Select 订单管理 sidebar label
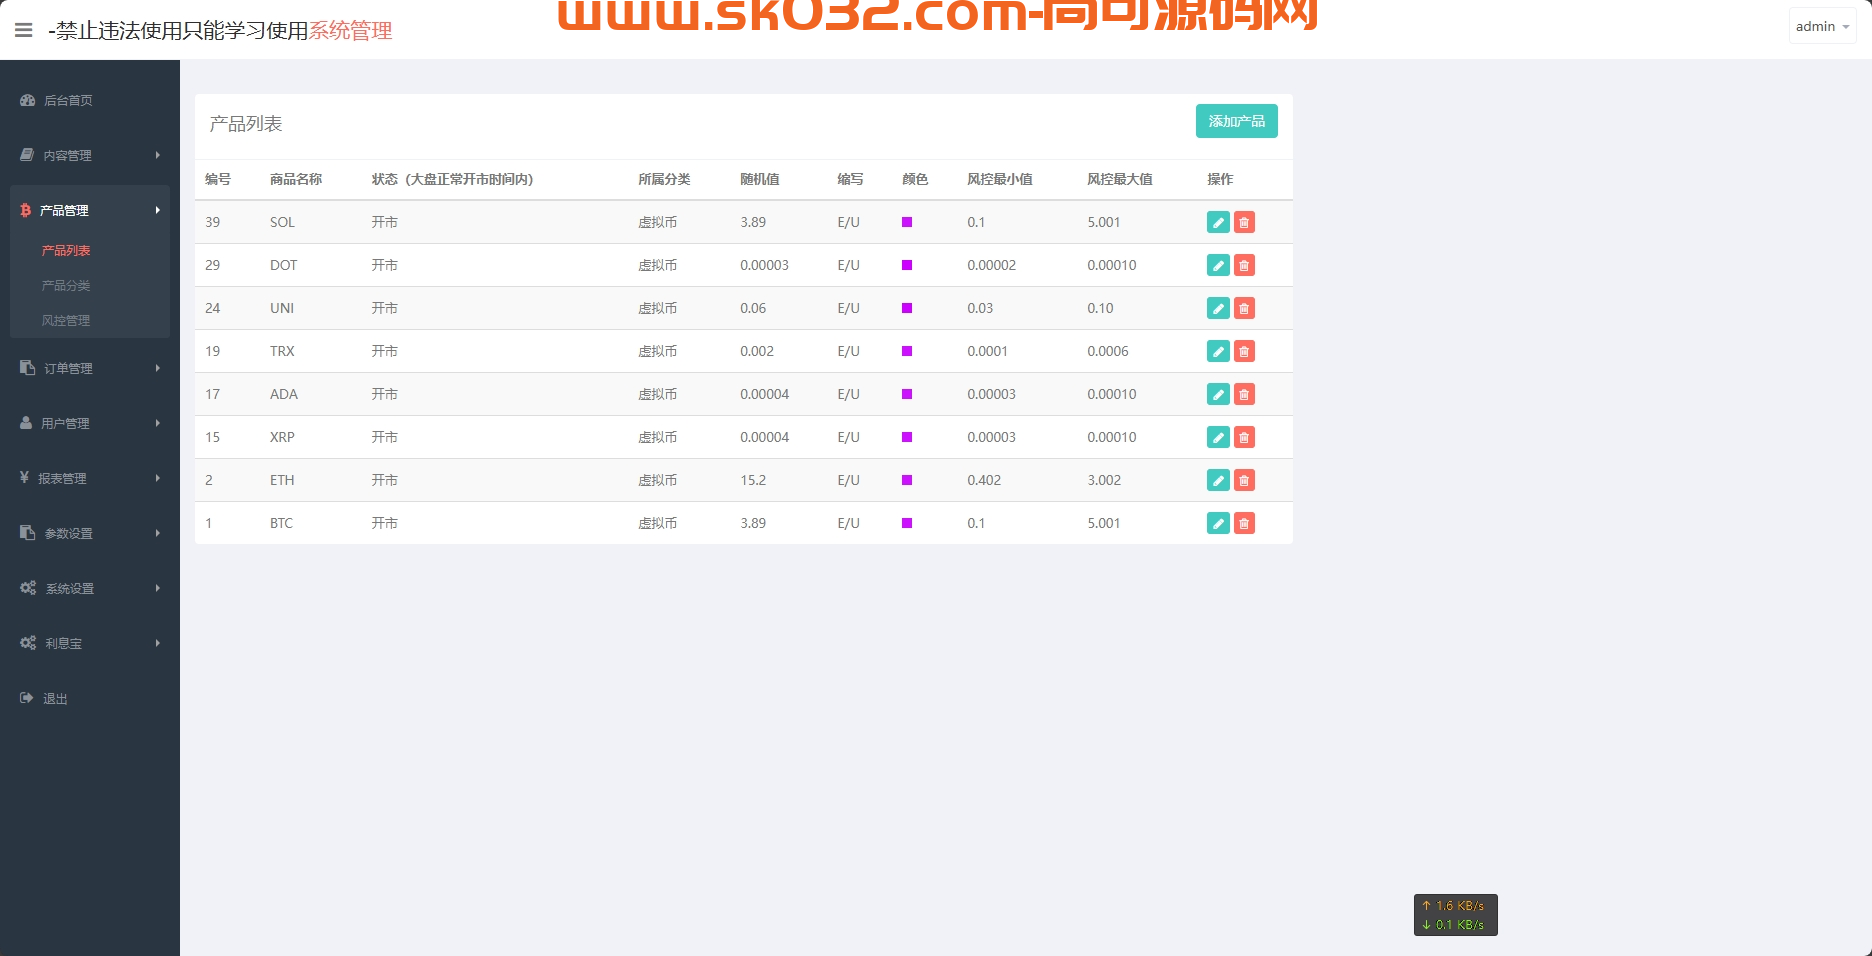Screen dimensions: 1872x956 pos(68,369)
